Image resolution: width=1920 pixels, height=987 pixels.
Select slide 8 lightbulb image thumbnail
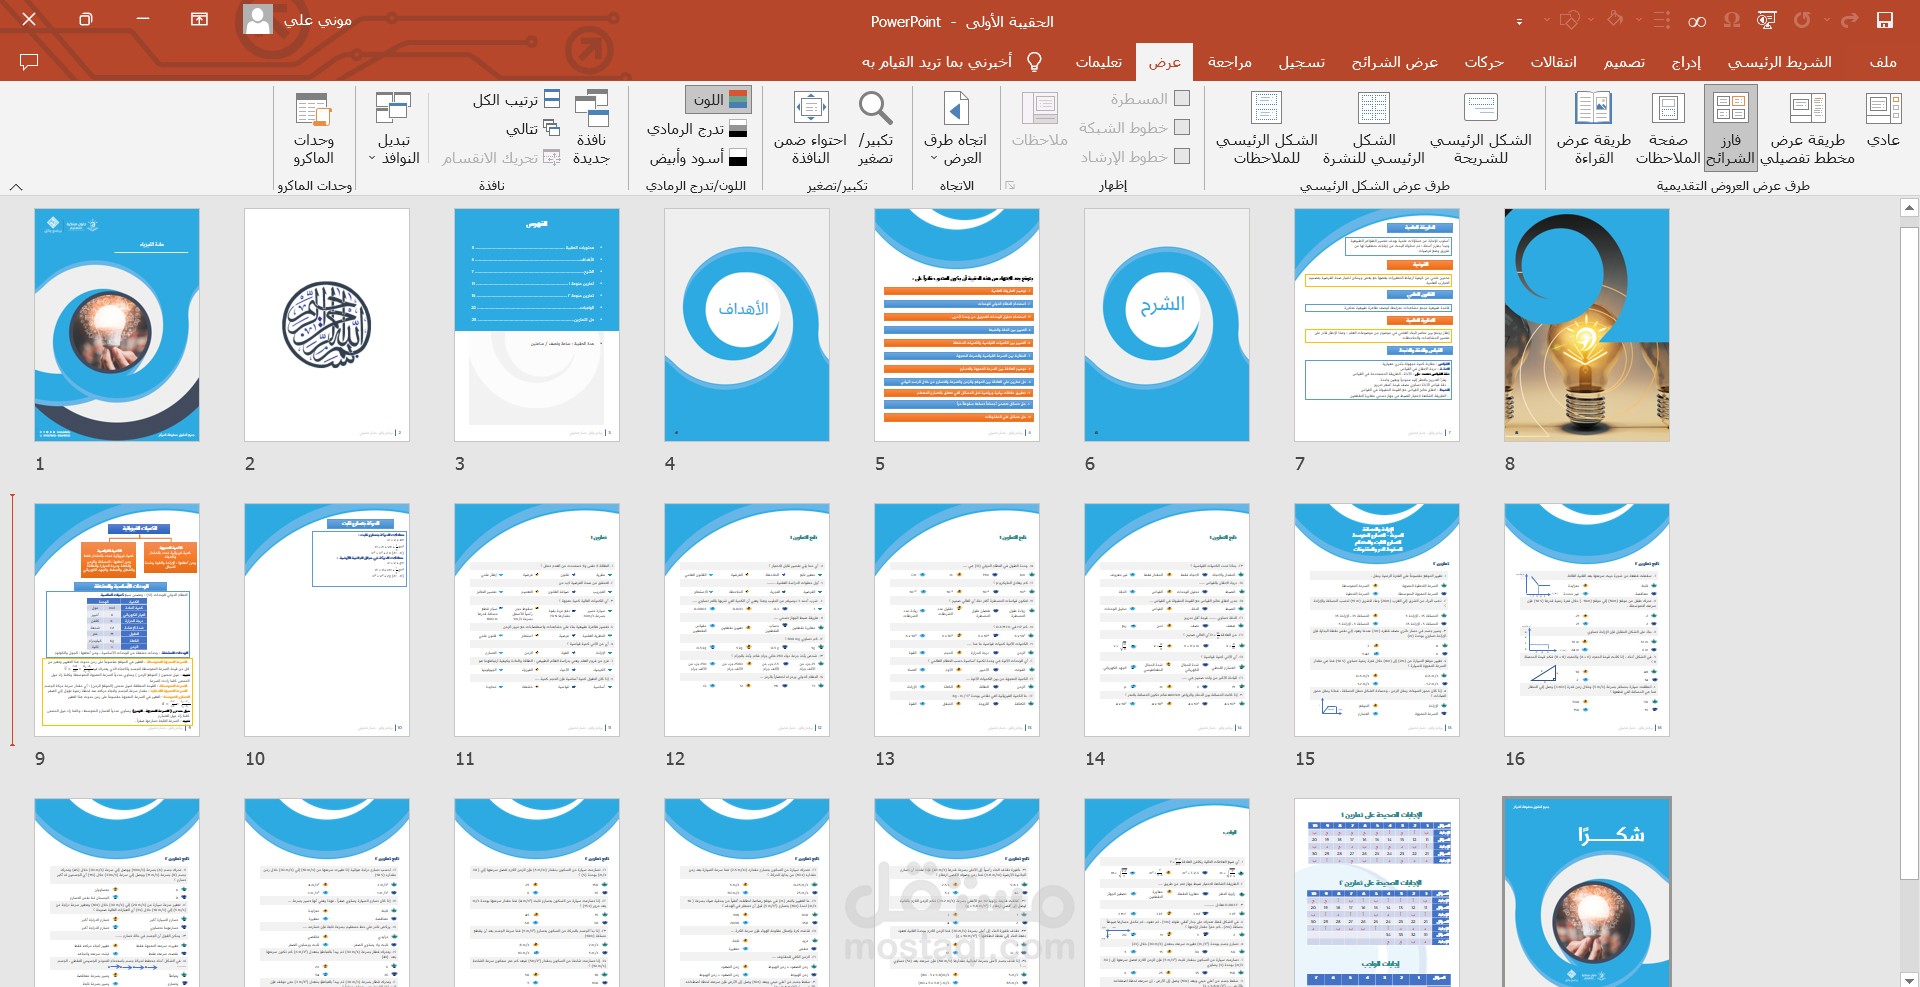1587,325
